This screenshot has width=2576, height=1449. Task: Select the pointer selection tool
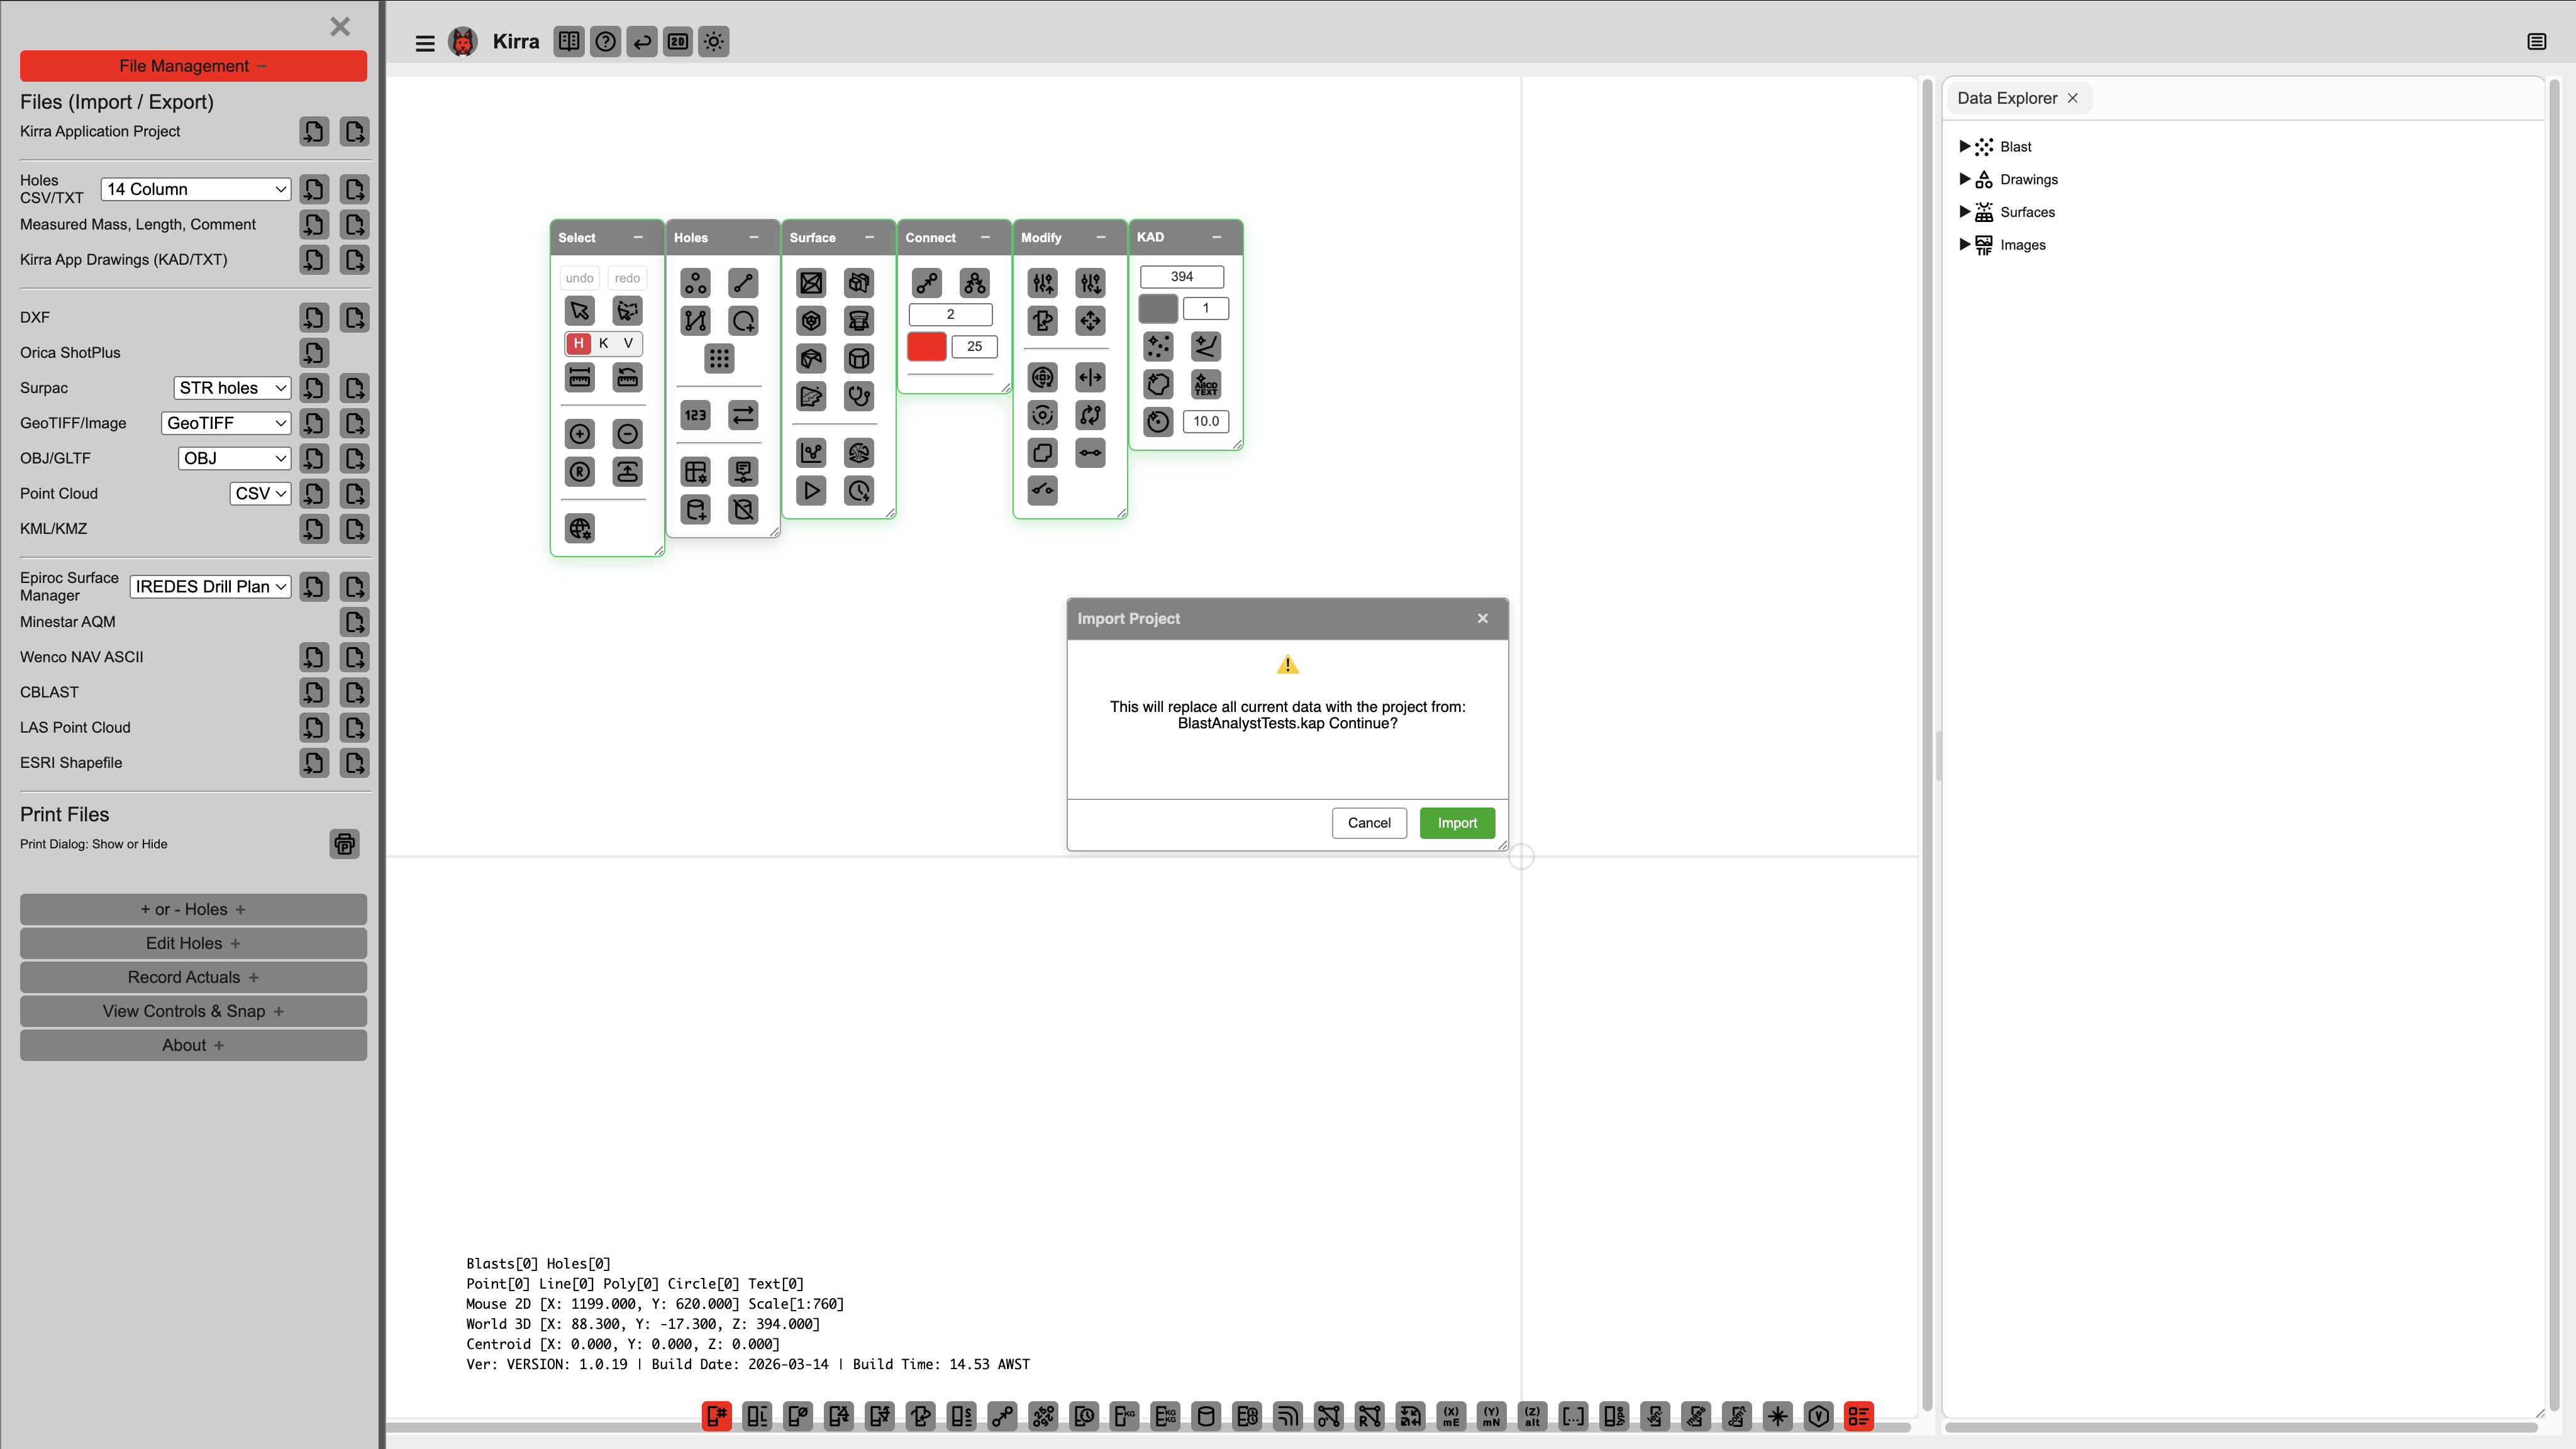[x=579, y=311]
